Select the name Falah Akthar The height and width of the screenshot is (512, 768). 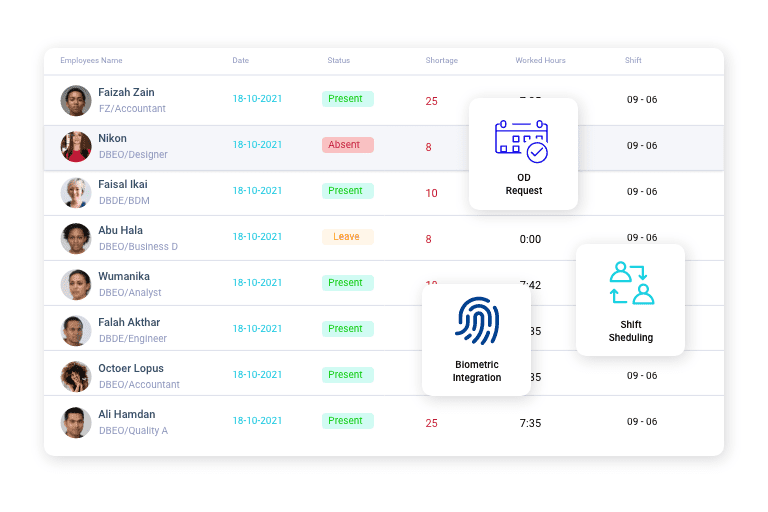click(129, 322)
